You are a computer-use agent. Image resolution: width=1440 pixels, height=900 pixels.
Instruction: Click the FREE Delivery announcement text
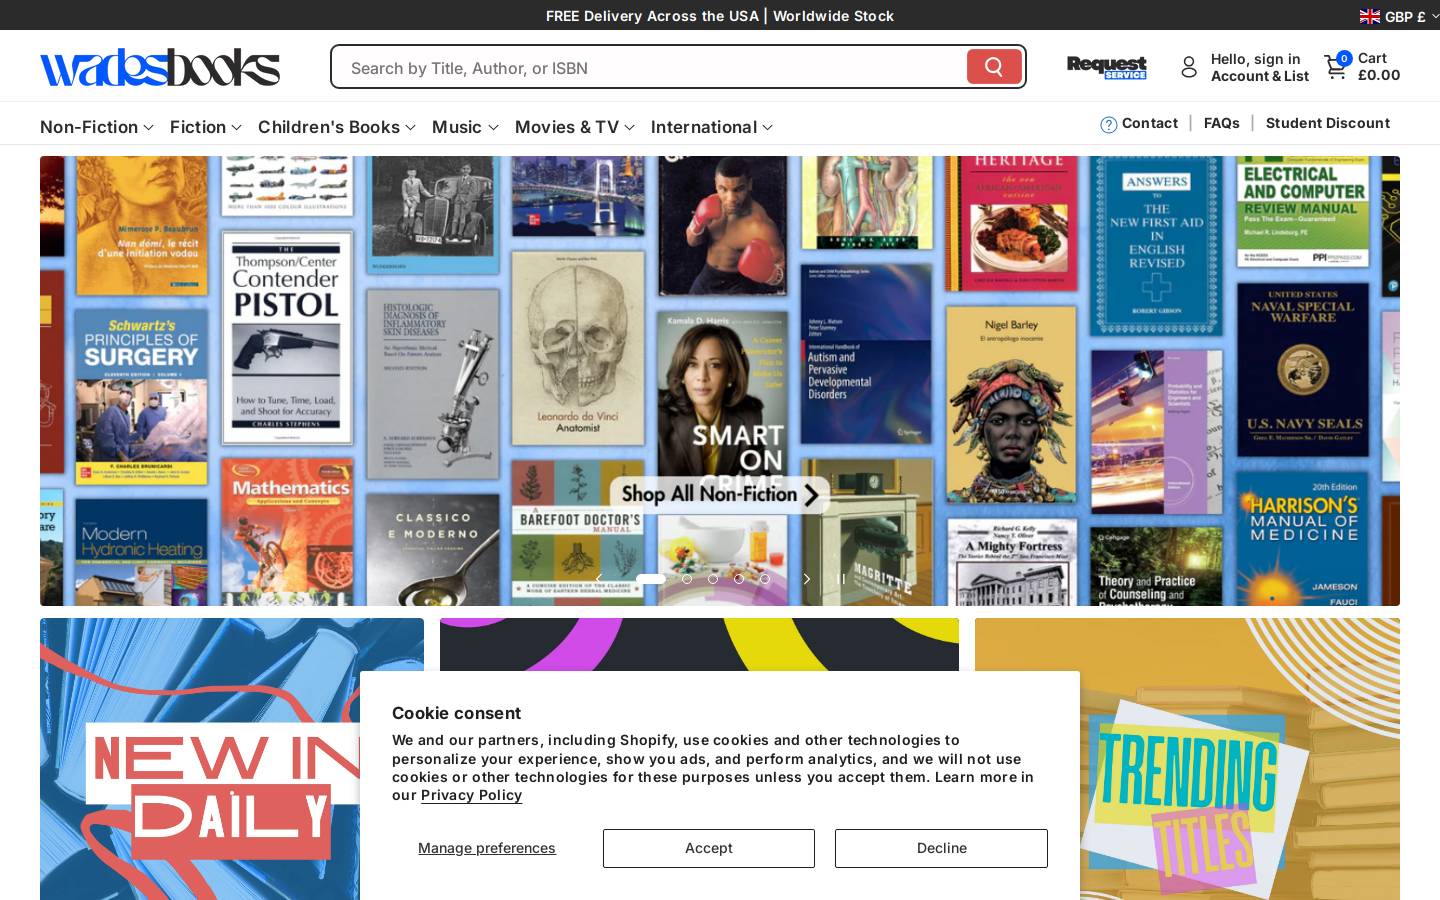point(720,16)
